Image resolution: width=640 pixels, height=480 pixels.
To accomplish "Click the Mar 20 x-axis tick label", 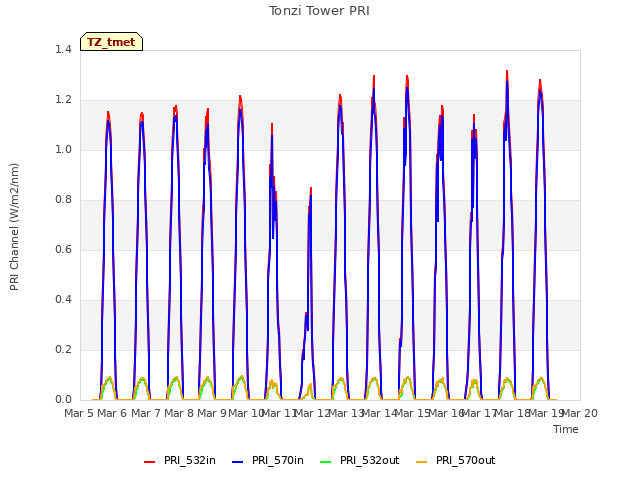I will pos(580,413).
